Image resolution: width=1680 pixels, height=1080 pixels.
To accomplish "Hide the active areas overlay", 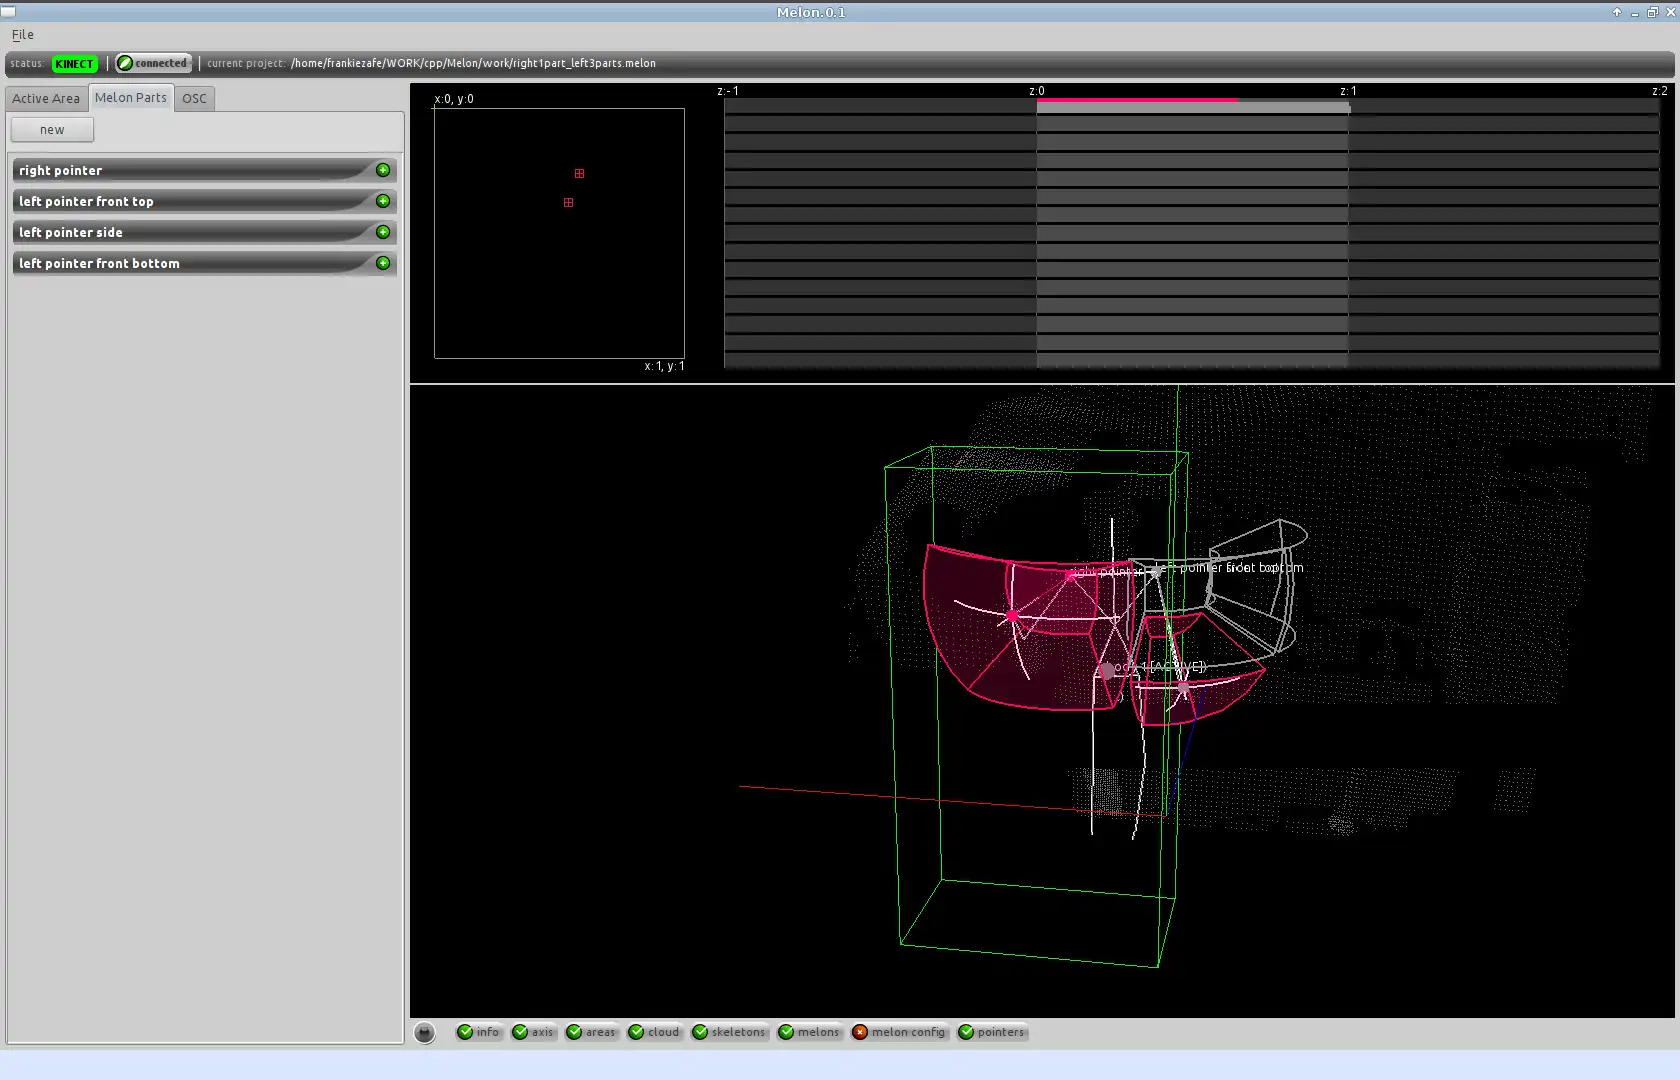I will click(x=591, y=1032).
